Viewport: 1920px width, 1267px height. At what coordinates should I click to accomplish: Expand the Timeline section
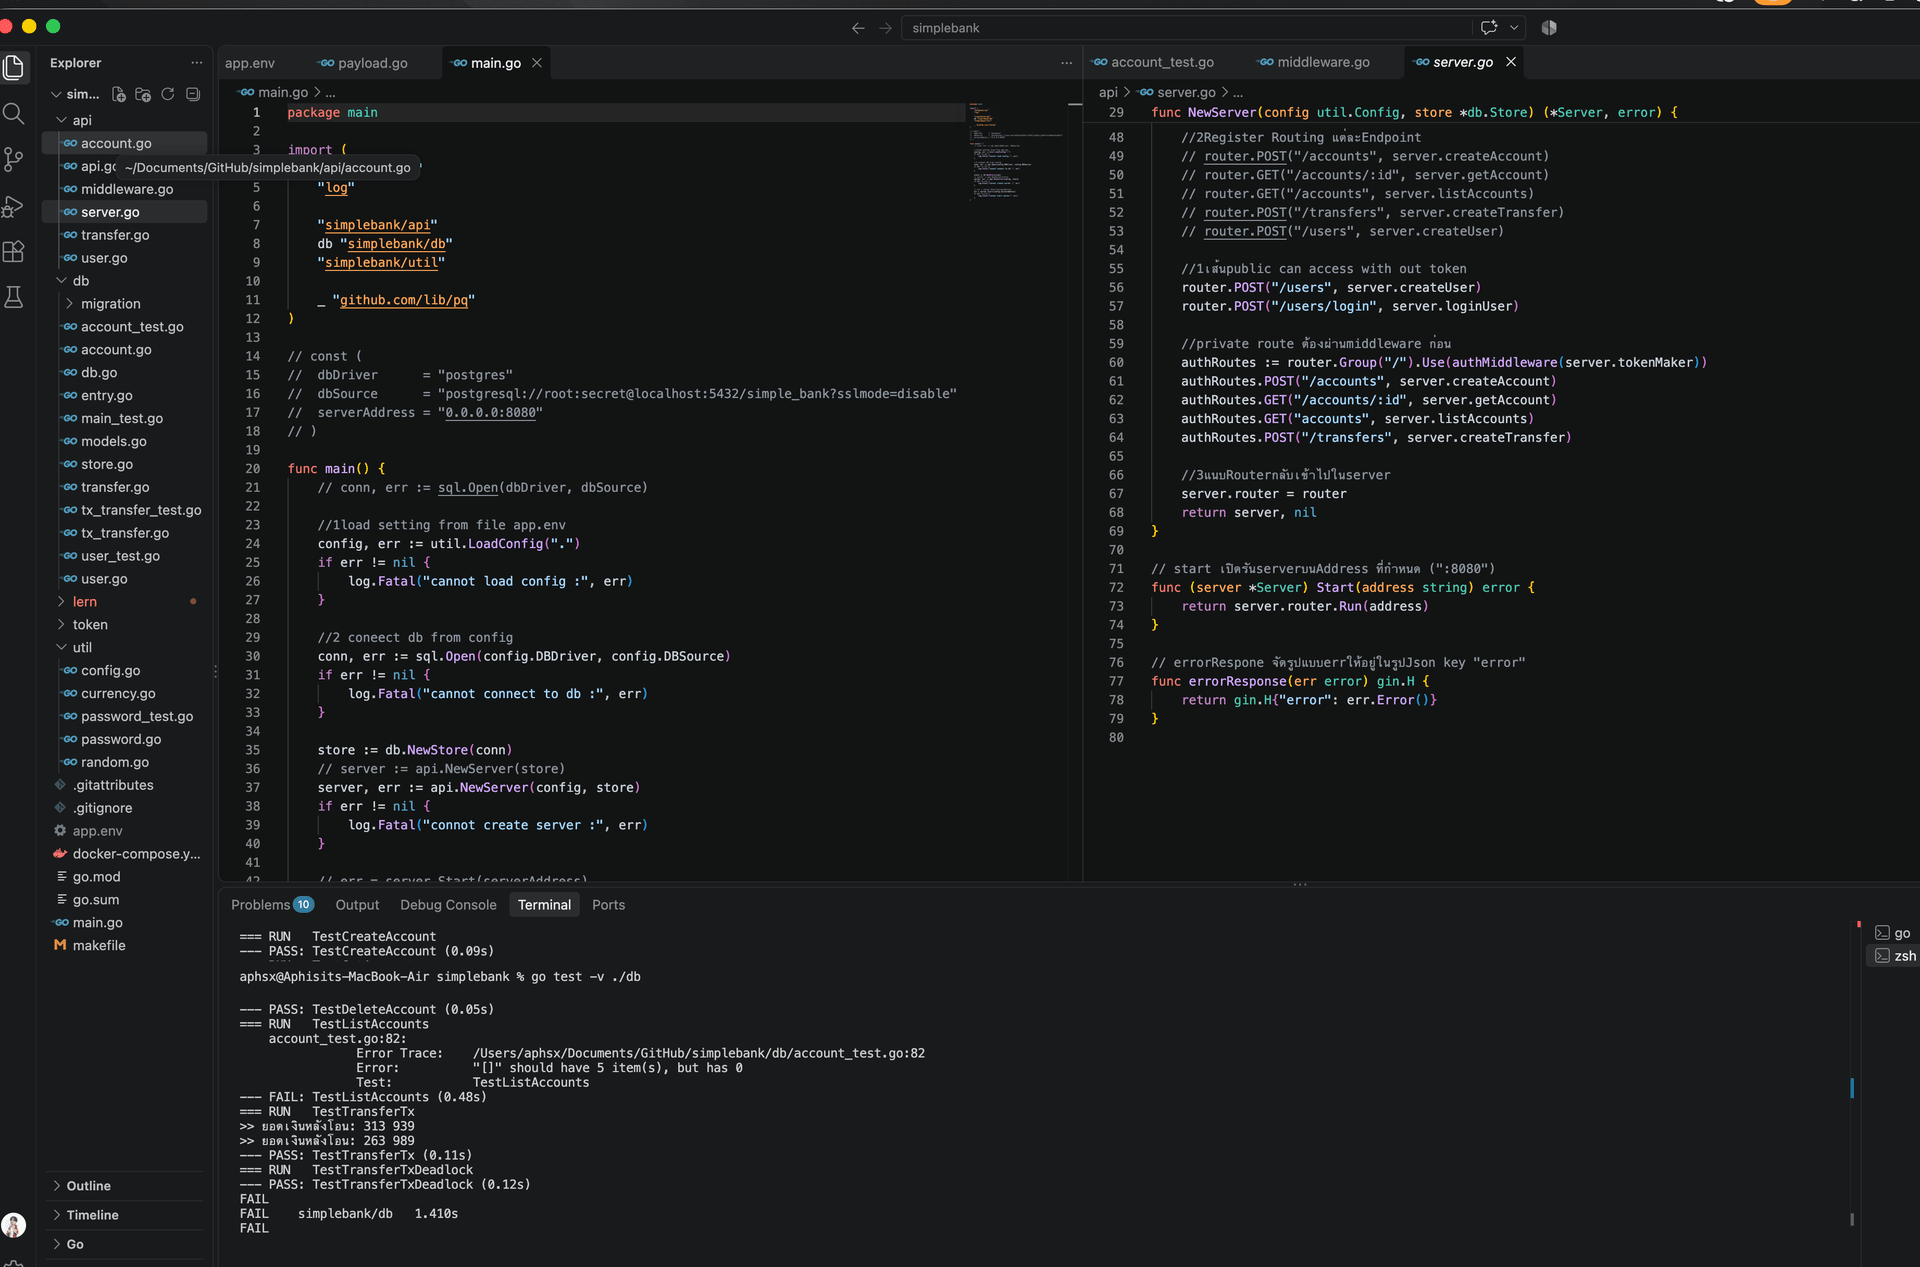click(x=92, y=1215)
